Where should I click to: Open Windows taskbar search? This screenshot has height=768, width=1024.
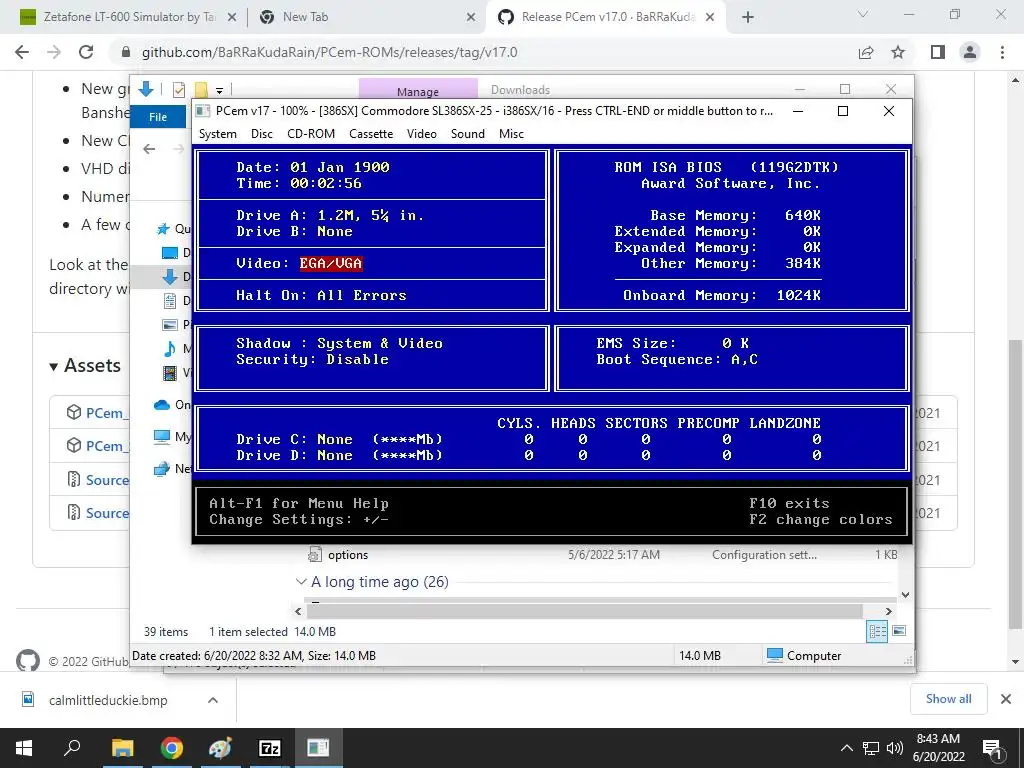tap(72, 748)
